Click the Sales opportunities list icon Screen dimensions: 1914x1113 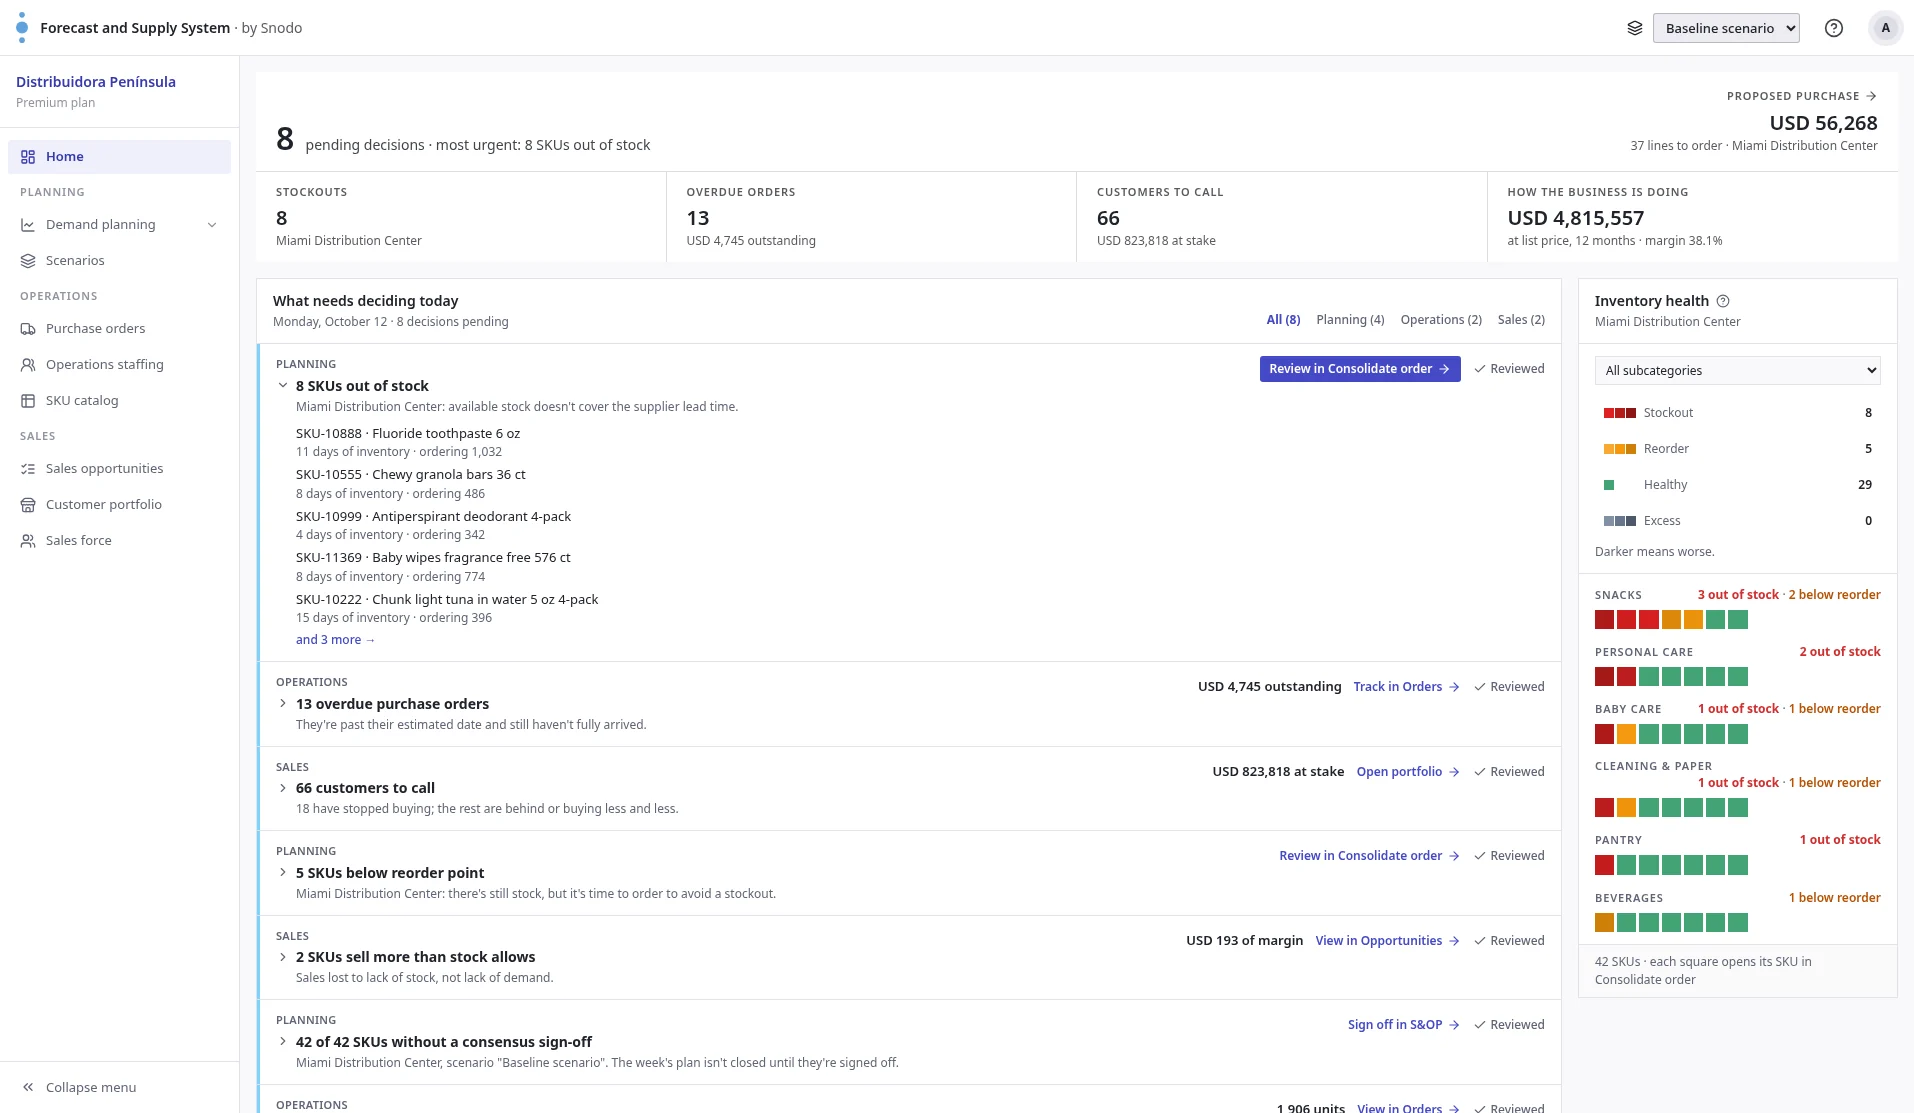pyautogui.click(x=28, y=469)
